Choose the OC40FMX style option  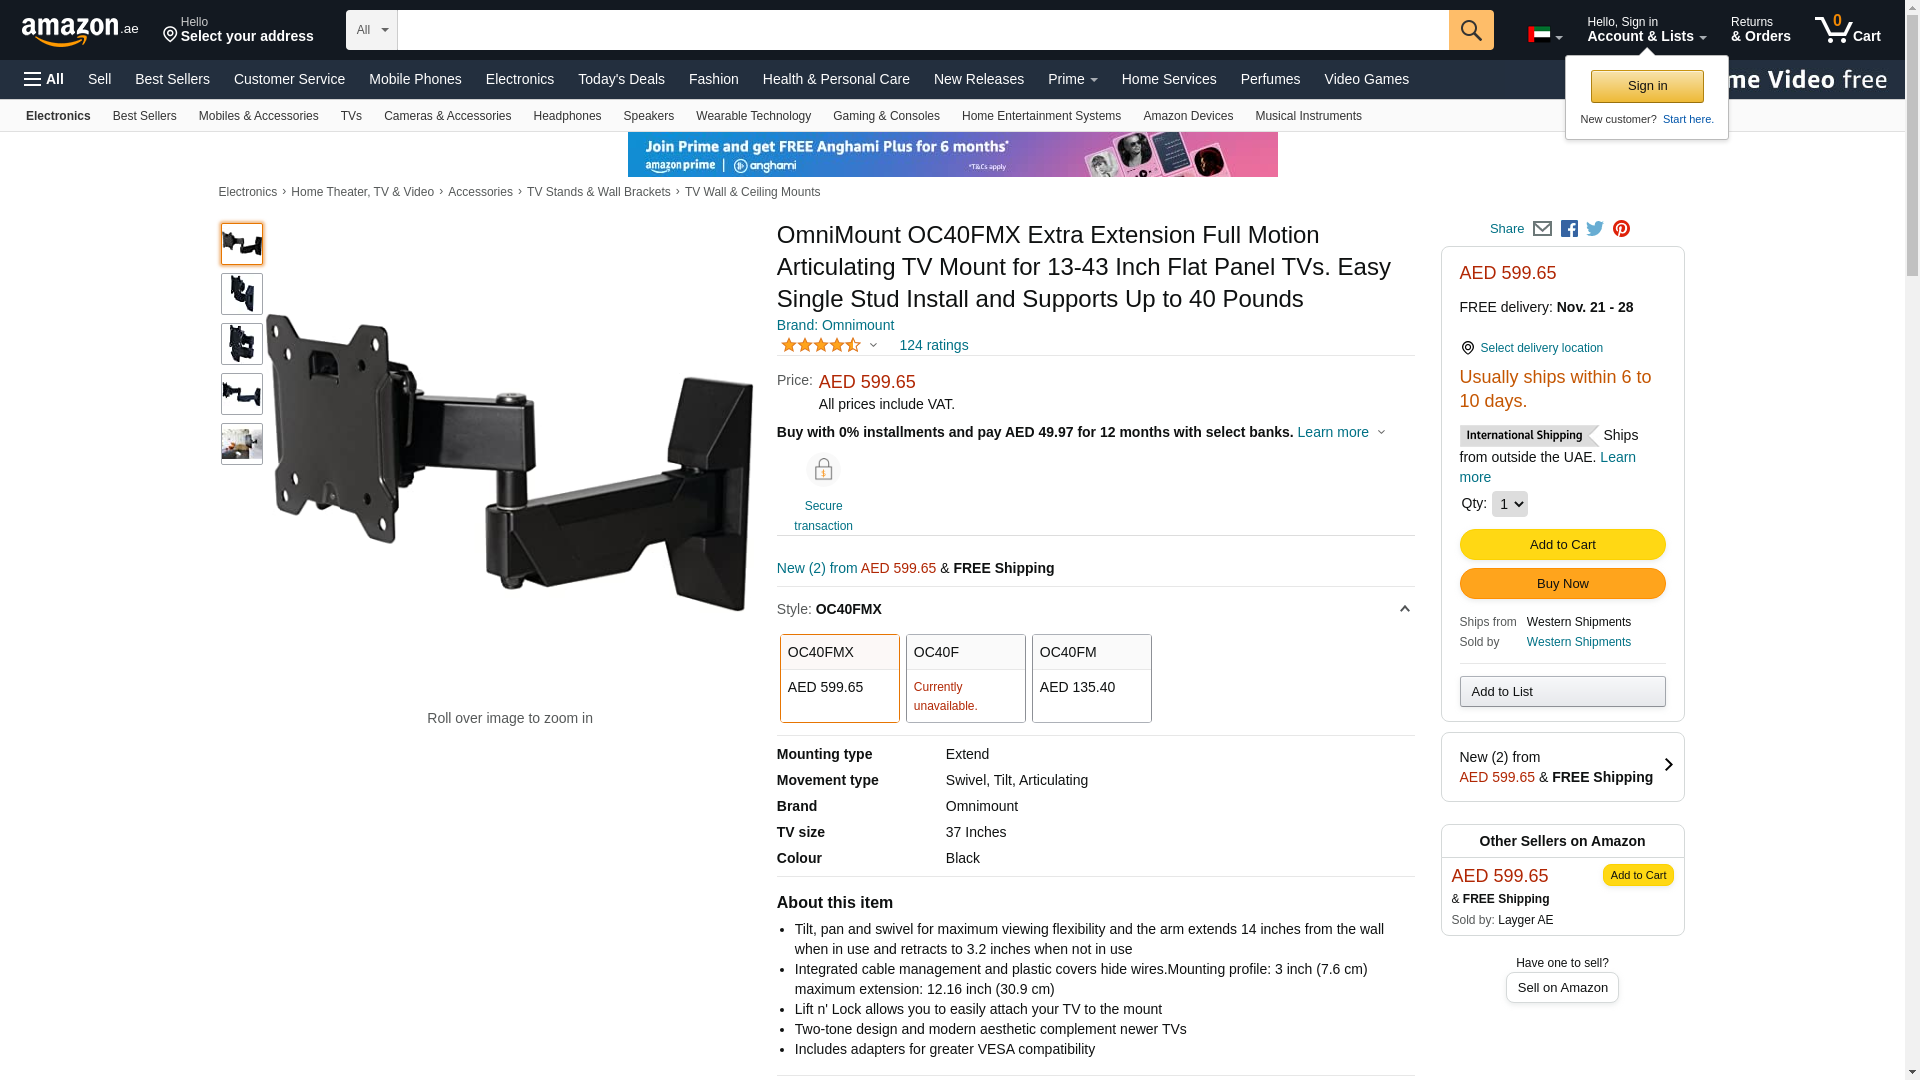point(839,678)
